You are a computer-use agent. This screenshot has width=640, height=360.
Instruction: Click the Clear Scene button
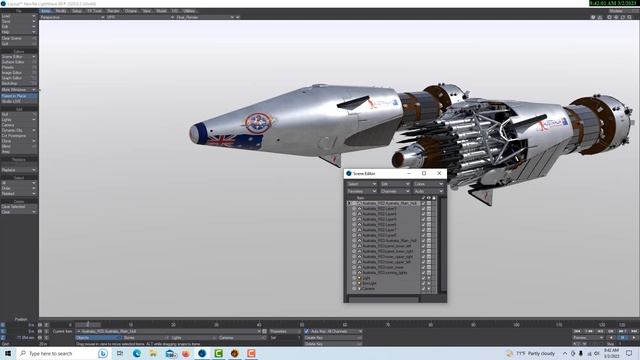tap(19, 38)
